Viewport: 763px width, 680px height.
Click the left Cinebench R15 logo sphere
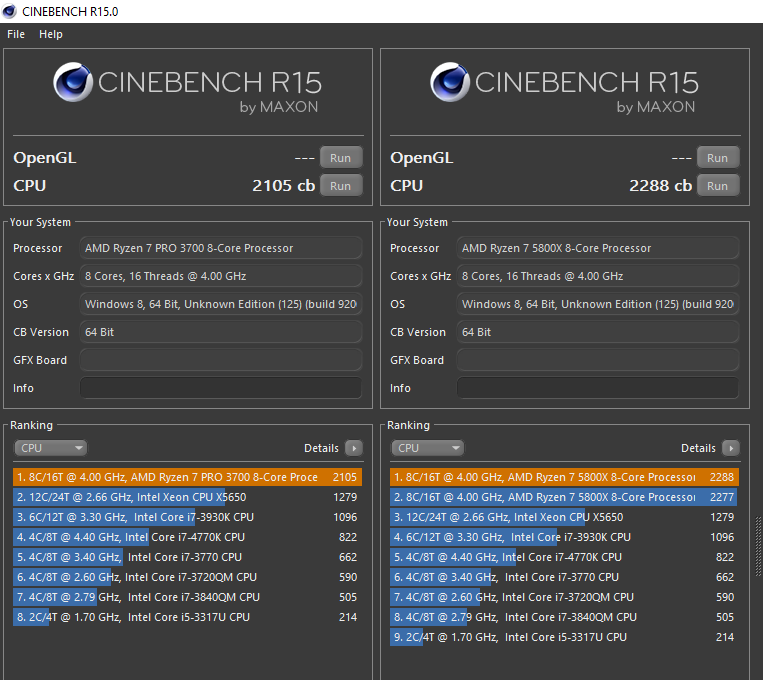(x=74, y=84)
